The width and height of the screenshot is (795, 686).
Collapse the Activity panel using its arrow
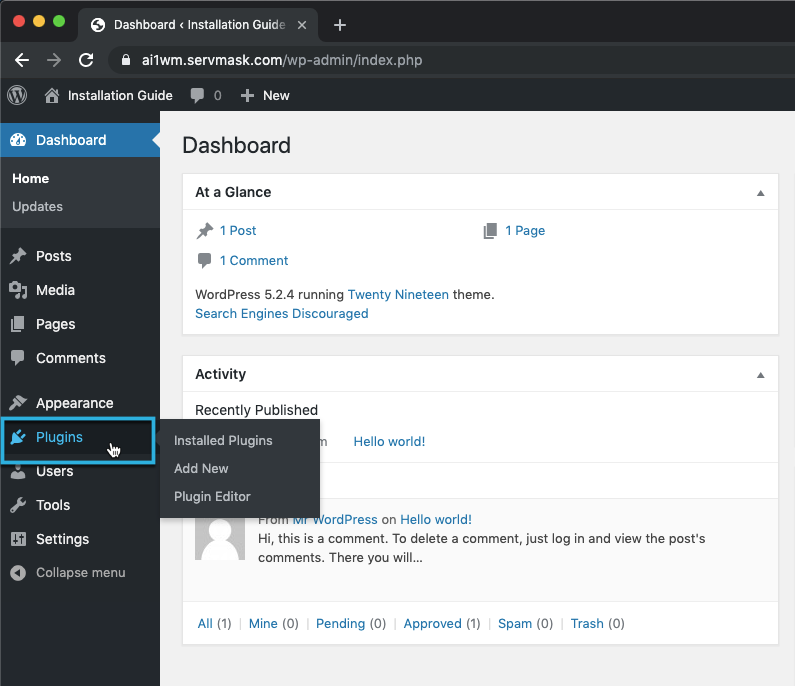[760, 375]
